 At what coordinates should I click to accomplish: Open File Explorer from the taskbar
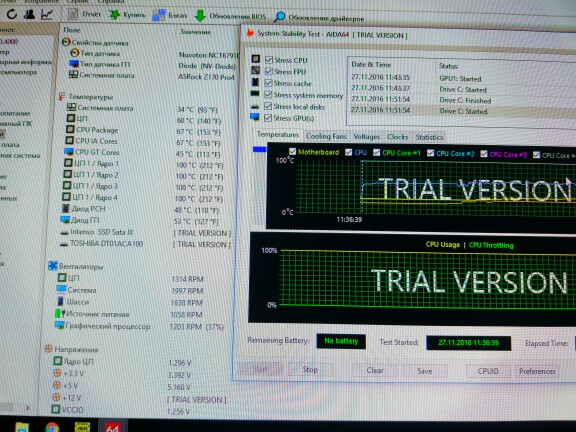tap(22, 427)
